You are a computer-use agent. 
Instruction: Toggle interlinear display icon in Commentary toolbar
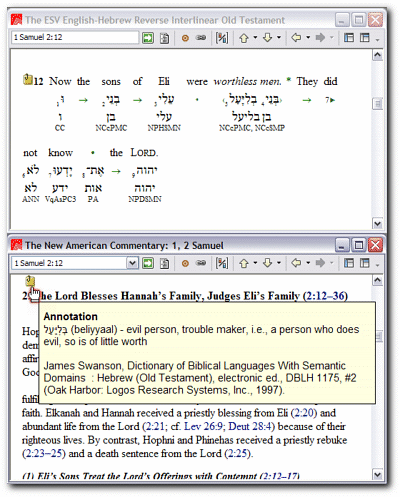(x=222, y=263)
